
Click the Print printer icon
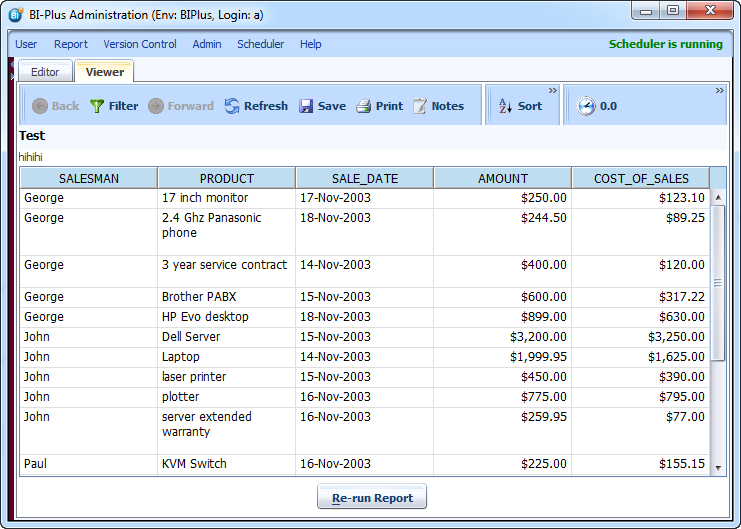click(x=364, y=106)
